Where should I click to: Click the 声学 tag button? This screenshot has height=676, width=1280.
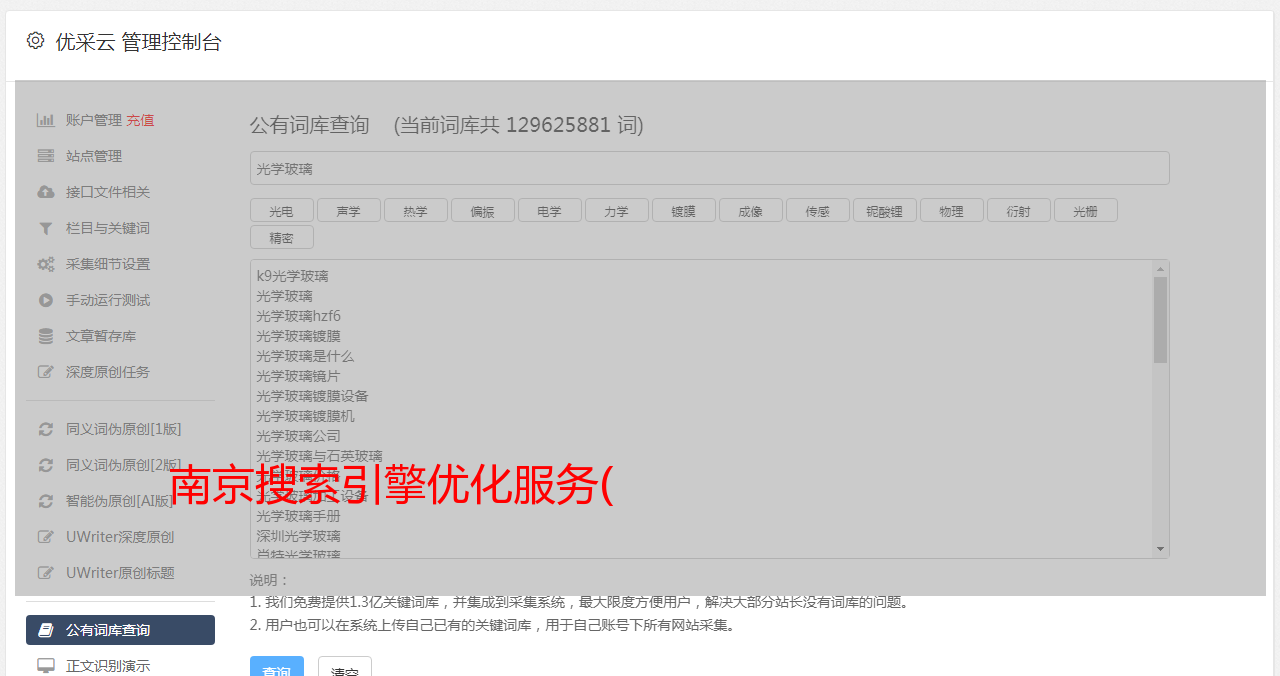tap(348, 210)
